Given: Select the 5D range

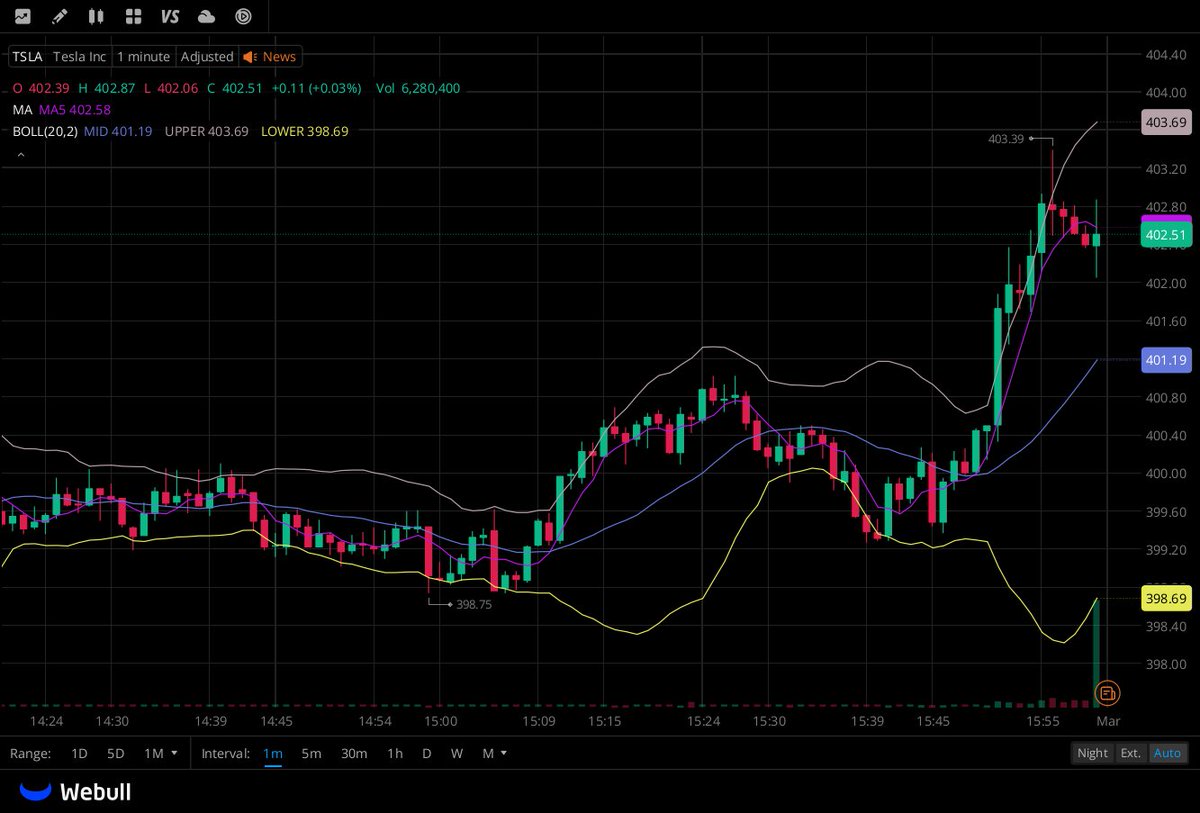Looking at the screenshot, I should click(115, 753).
